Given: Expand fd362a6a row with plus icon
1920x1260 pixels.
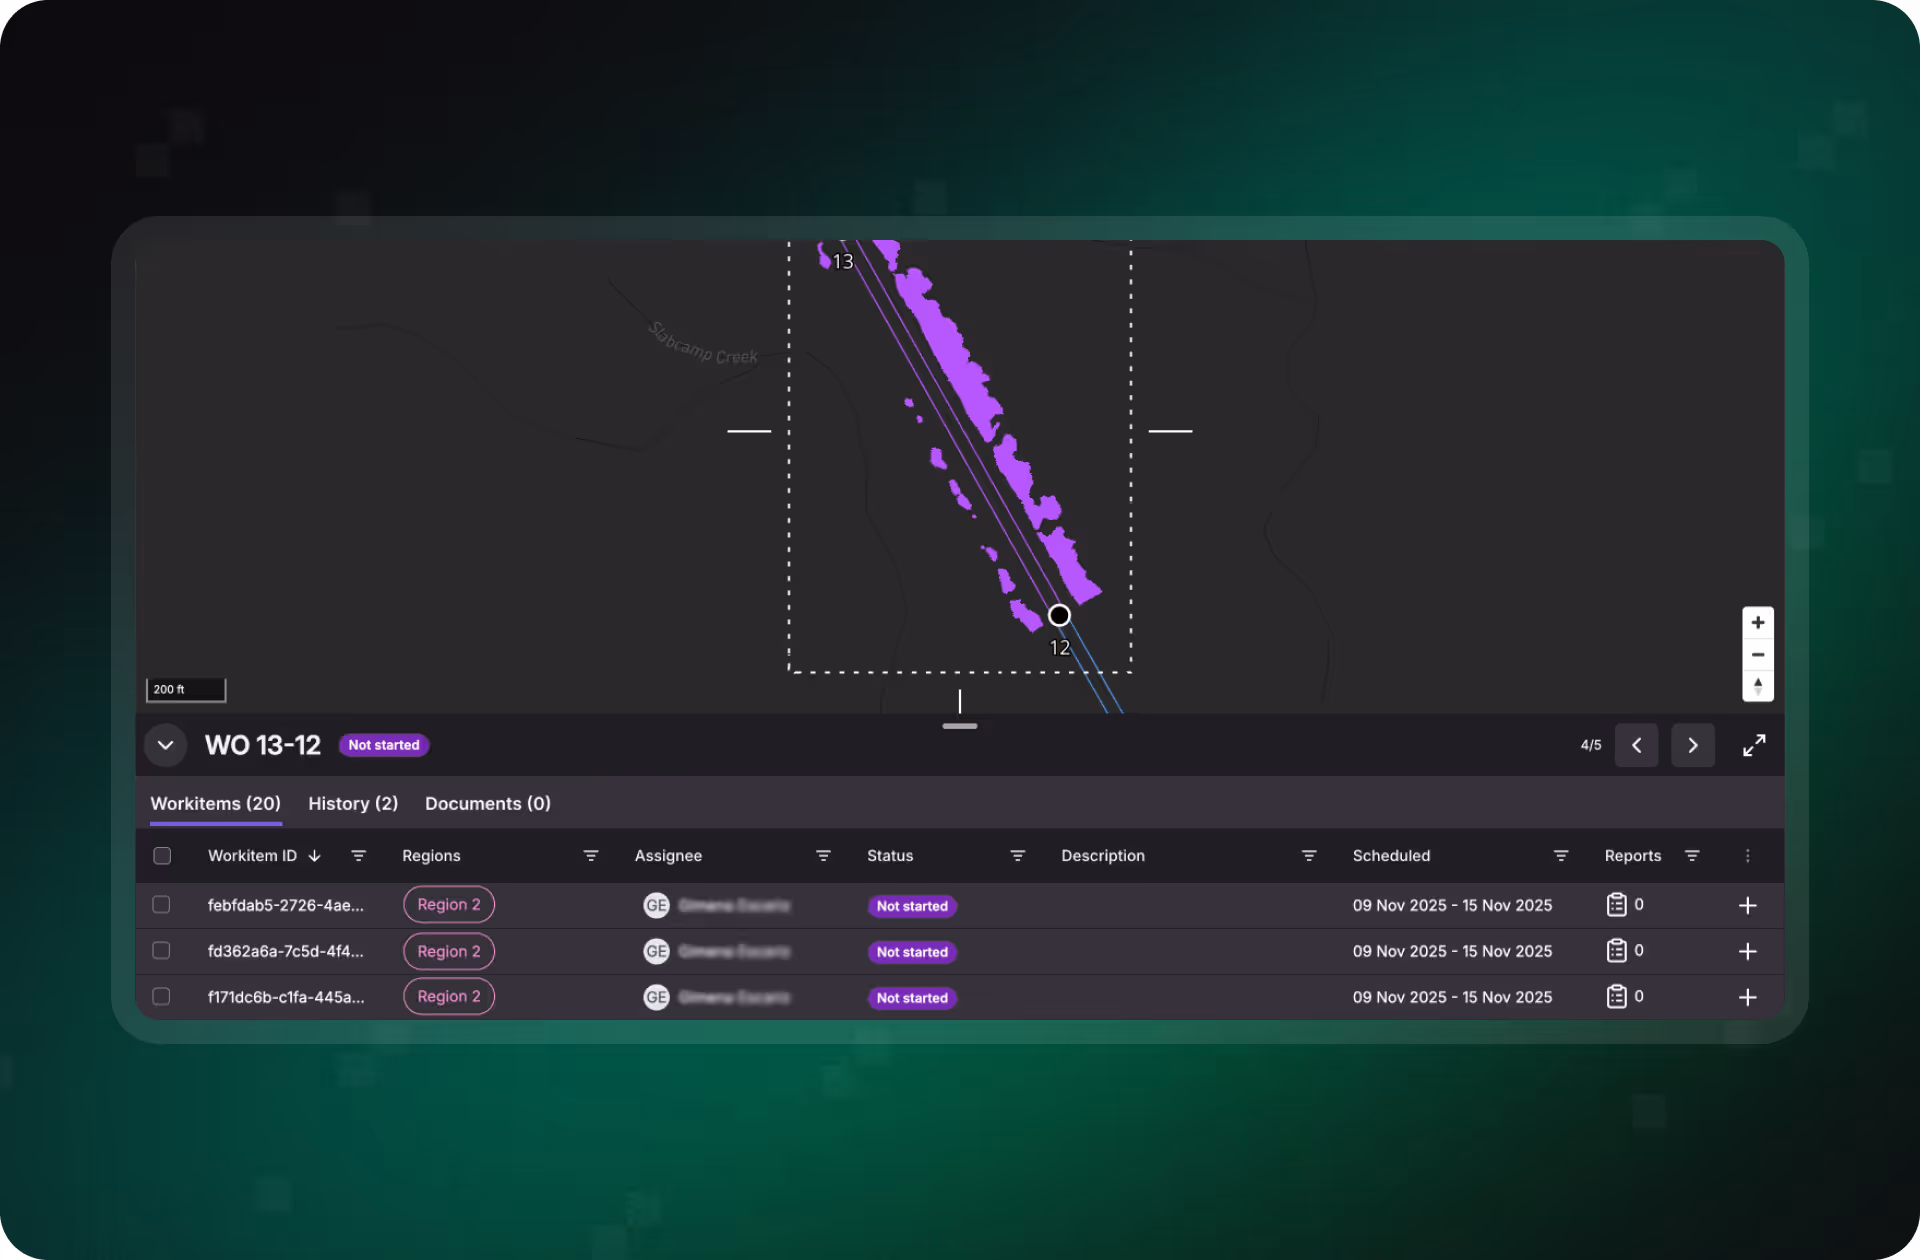Looking at the screenshot, I should (x=1747, y=951).
